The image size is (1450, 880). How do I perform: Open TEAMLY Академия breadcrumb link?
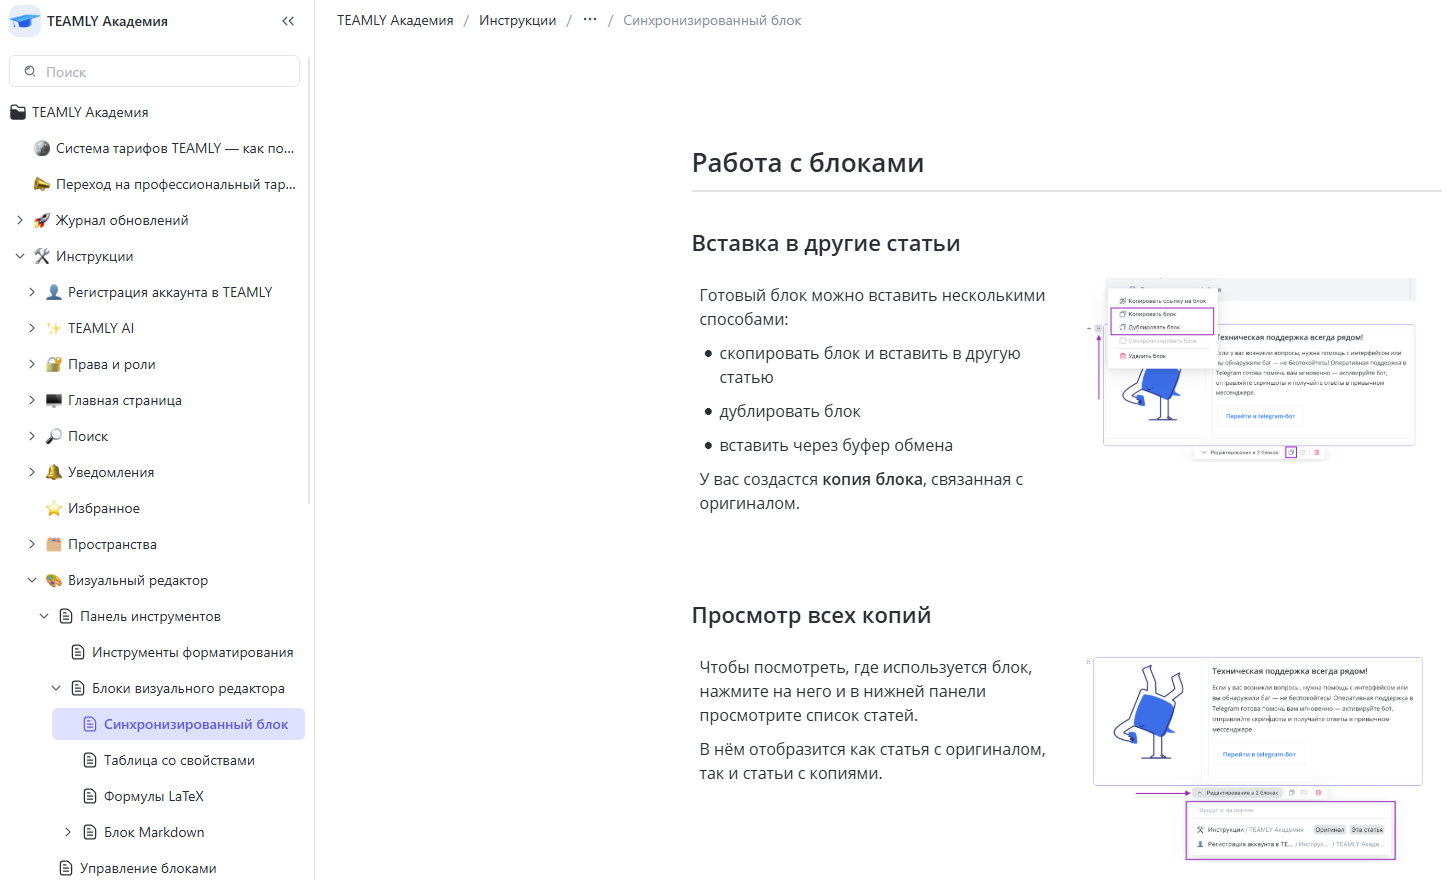(395, 20)
